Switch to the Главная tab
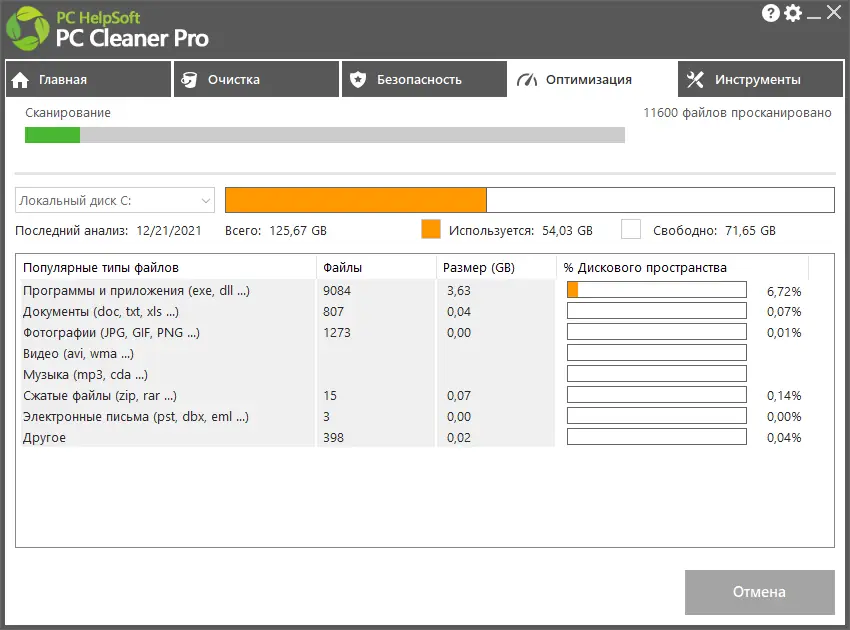 coord(88,79)
